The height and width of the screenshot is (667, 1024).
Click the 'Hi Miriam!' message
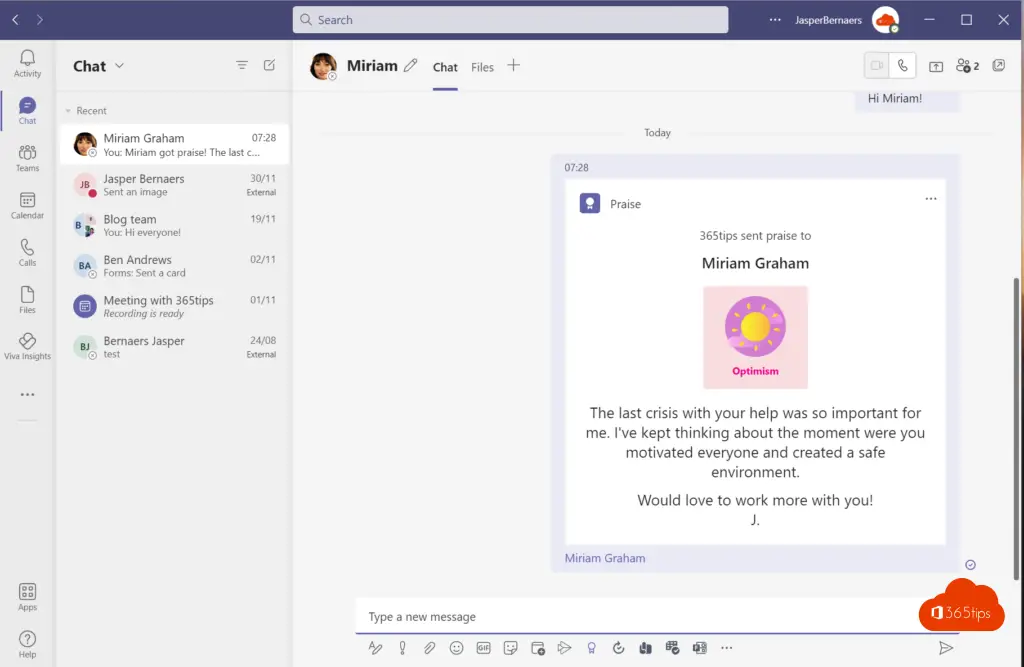[895, 99]
